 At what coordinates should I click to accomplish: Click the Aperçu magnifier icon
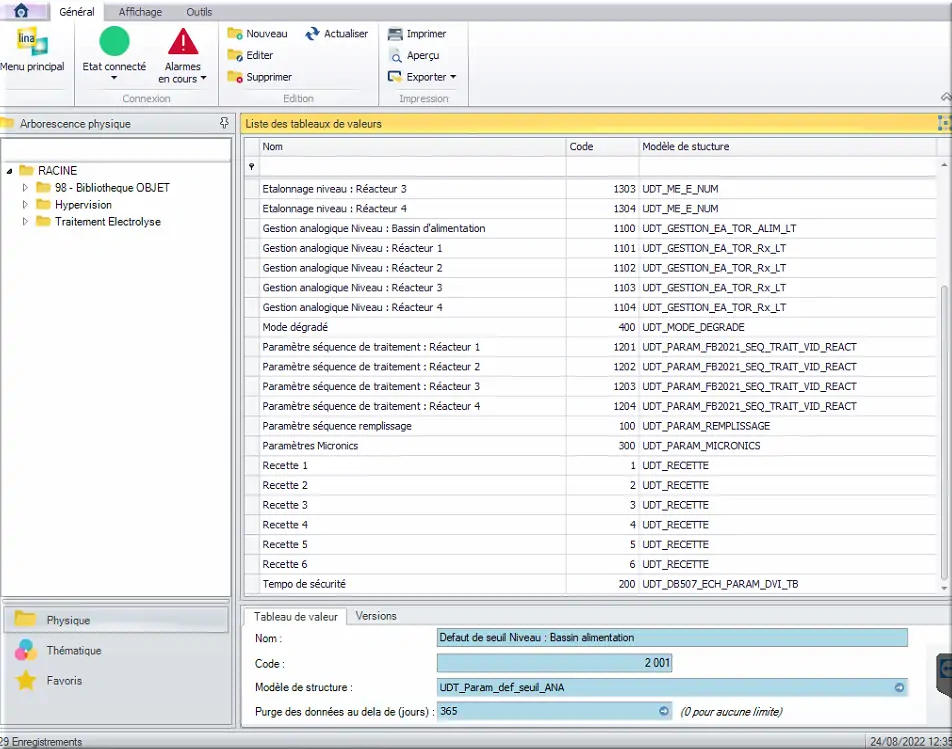click(396, 56)
